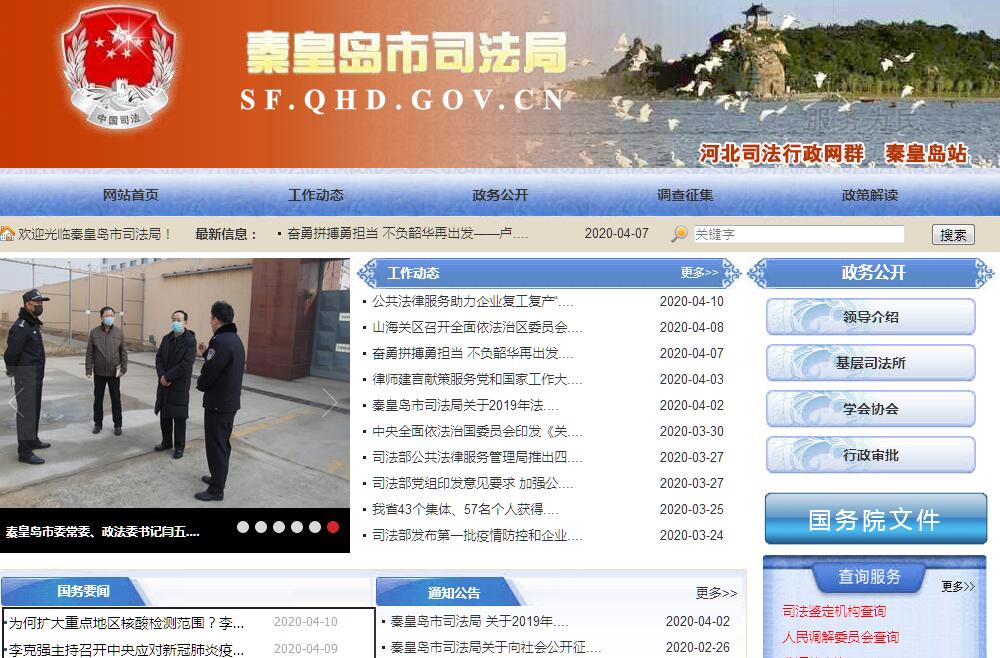1000x658 pixels.
Task: Click date 2020-03-24 in 工作动态 list
Action: 692,535
